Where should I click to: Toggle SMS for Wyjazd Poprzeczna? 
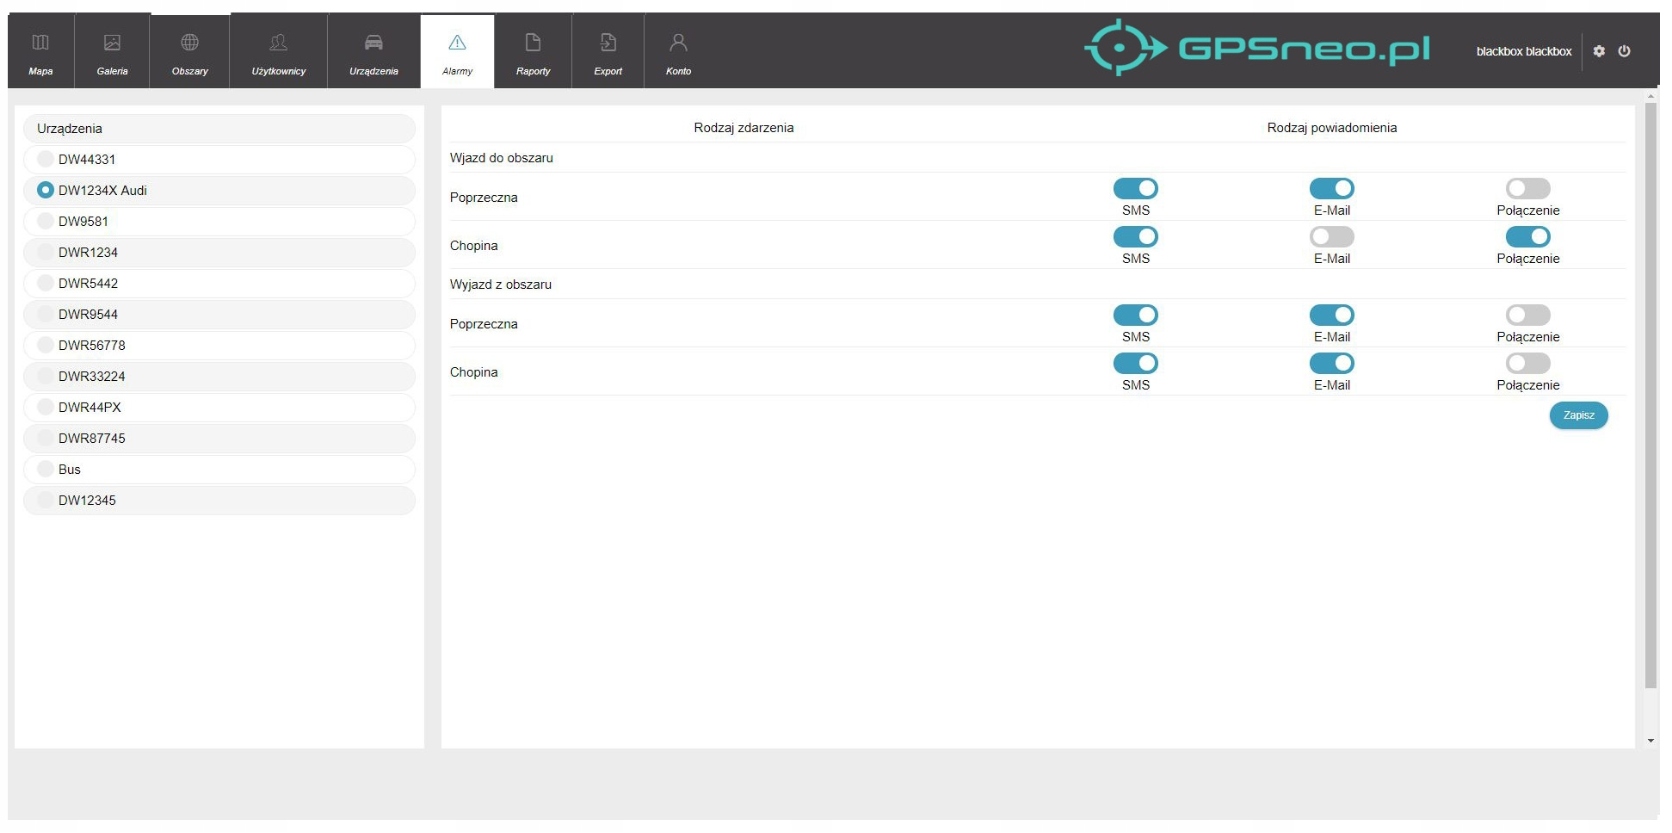(1136, 315)
